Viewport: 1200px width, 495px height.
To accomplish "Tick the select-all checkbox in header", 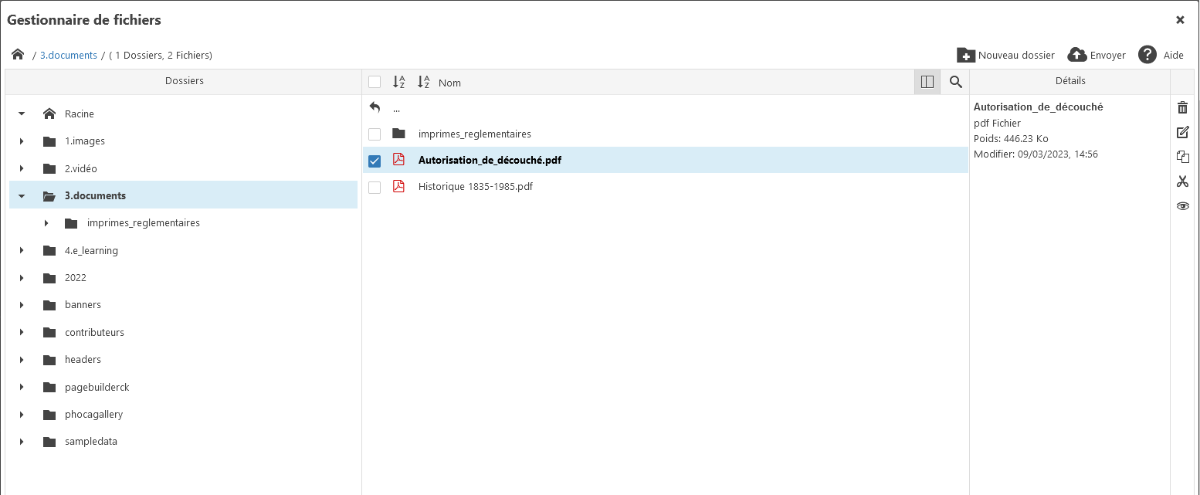I will click(x=374, y=82).
